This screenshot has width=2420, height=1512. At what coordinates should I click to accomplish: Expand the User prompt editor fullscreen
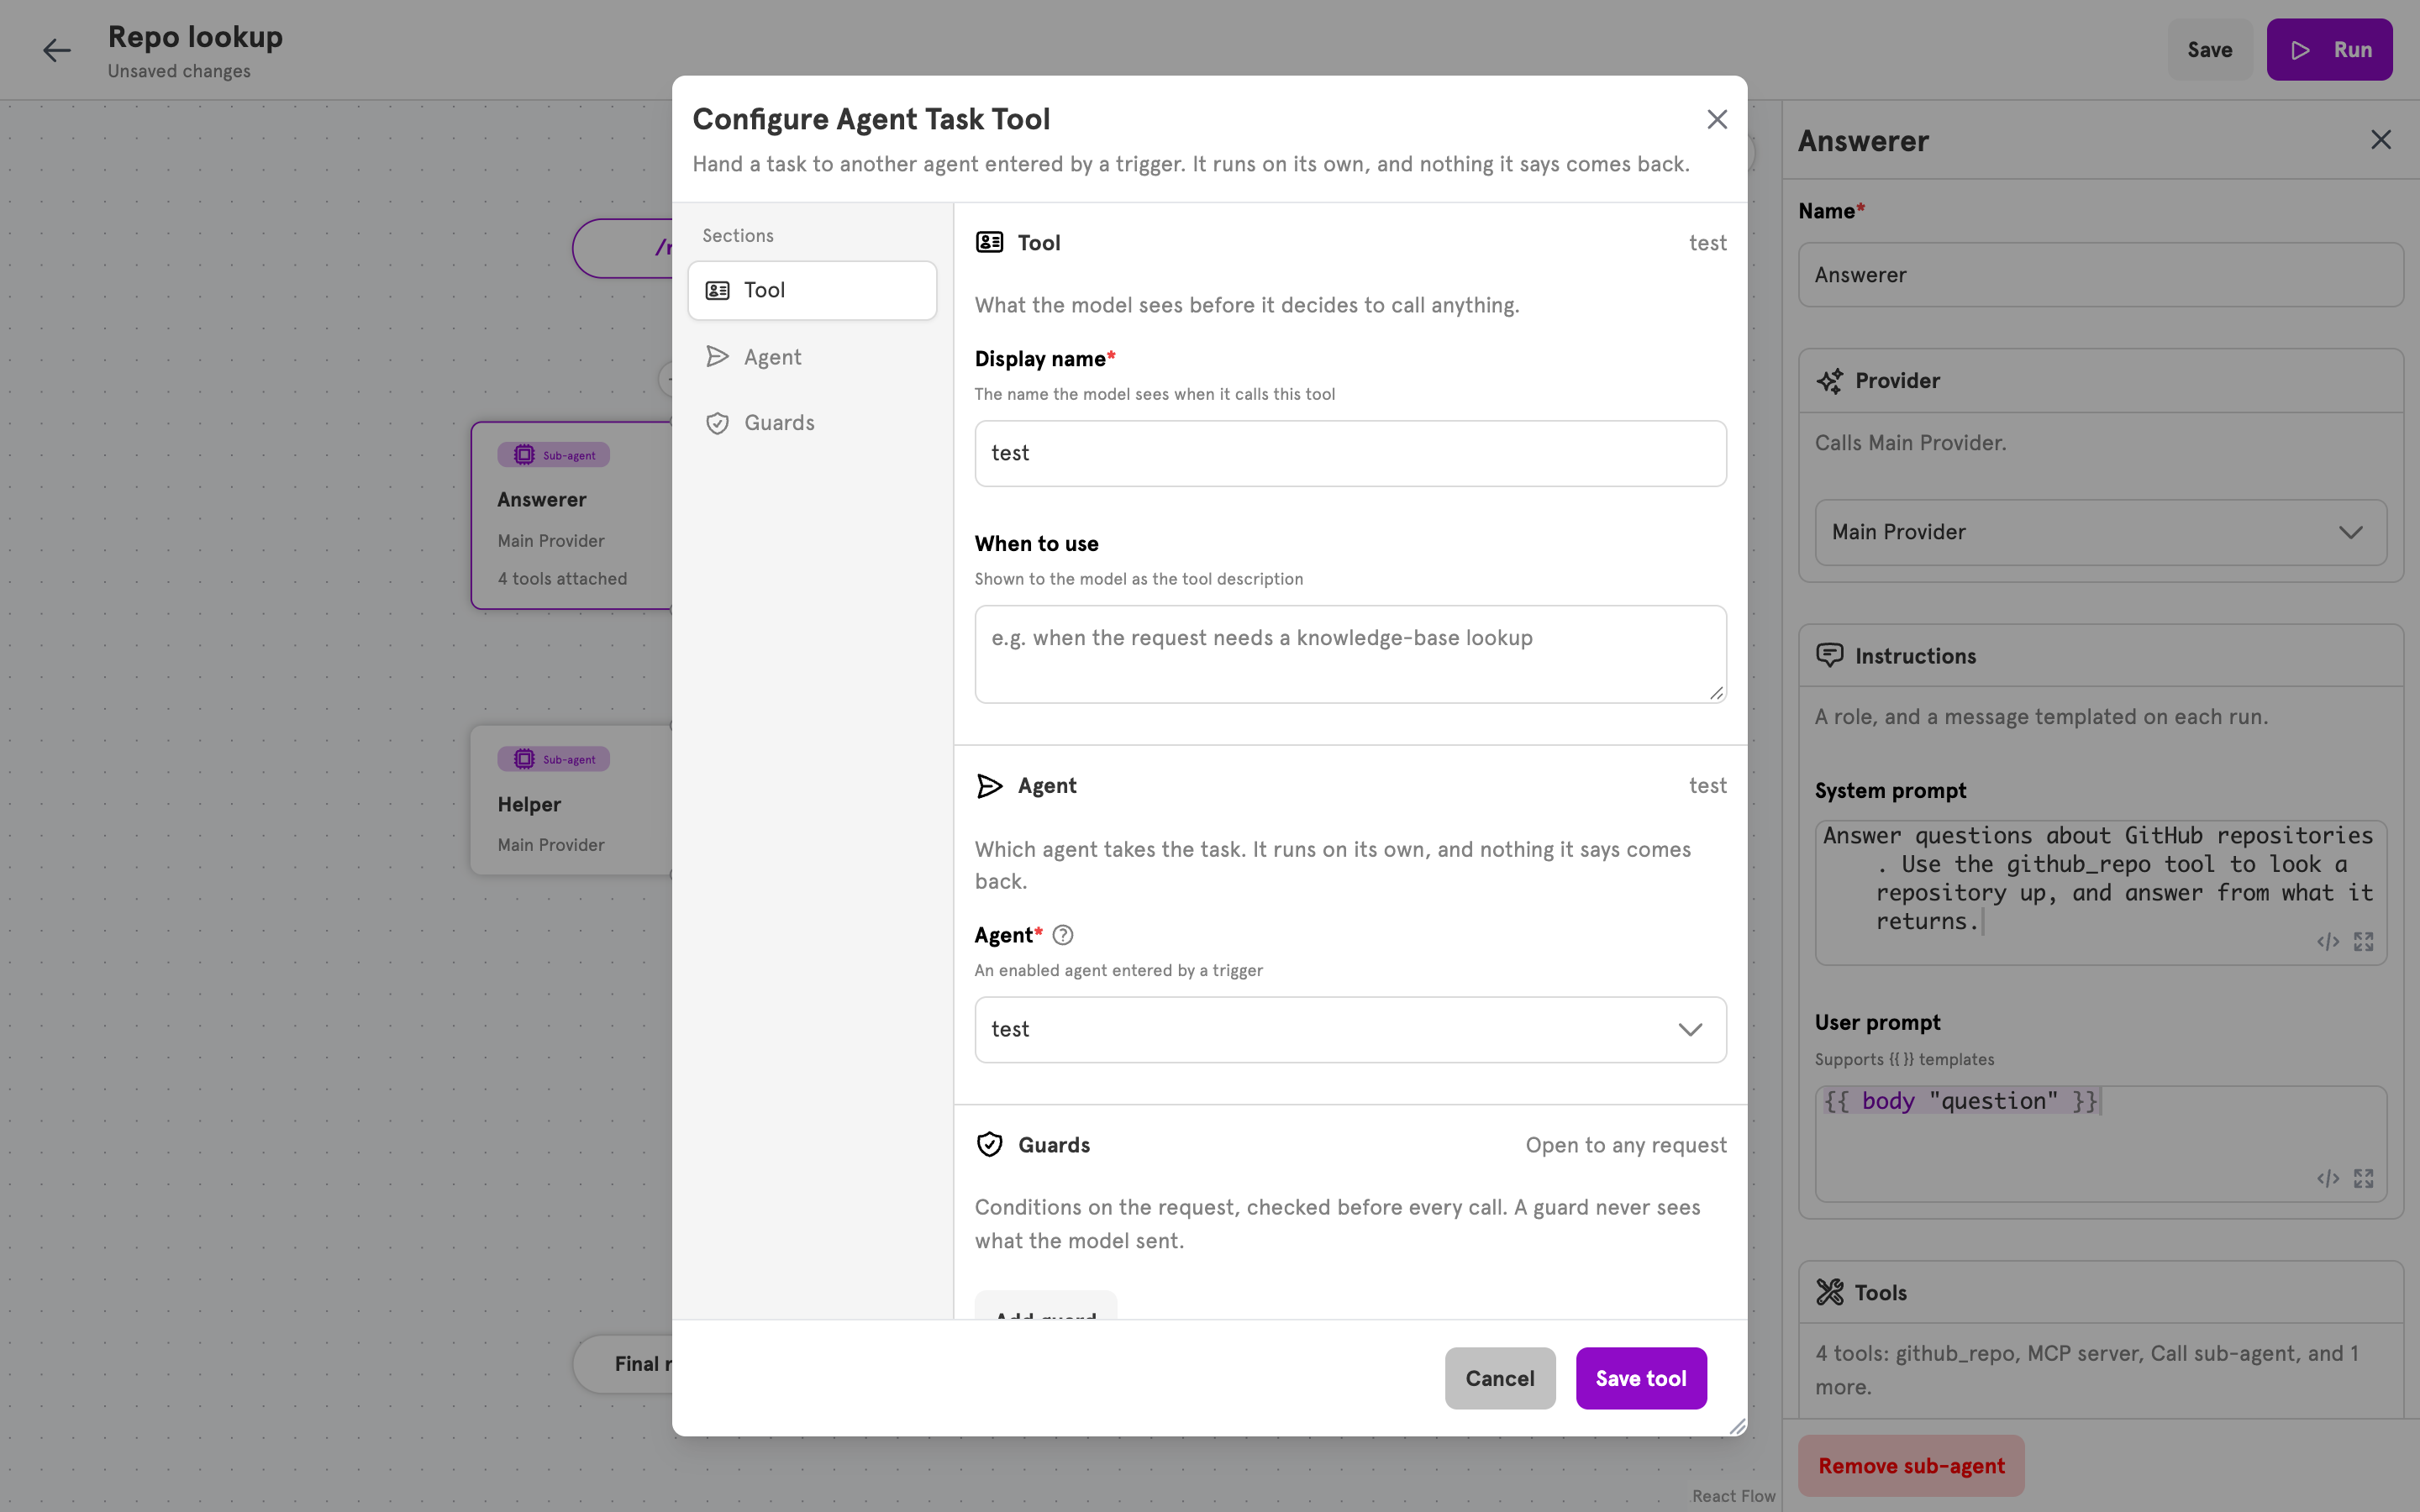point(2363,1179)
